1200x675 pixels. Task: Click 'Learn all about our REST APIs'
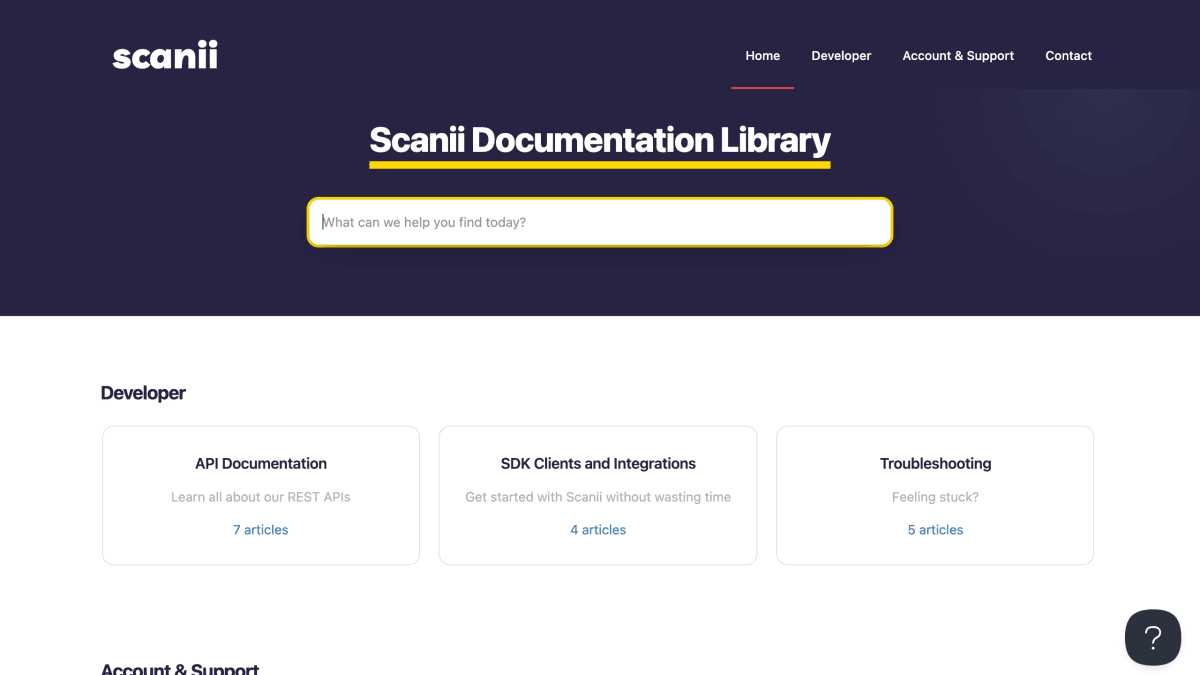(x=261, y=497)
